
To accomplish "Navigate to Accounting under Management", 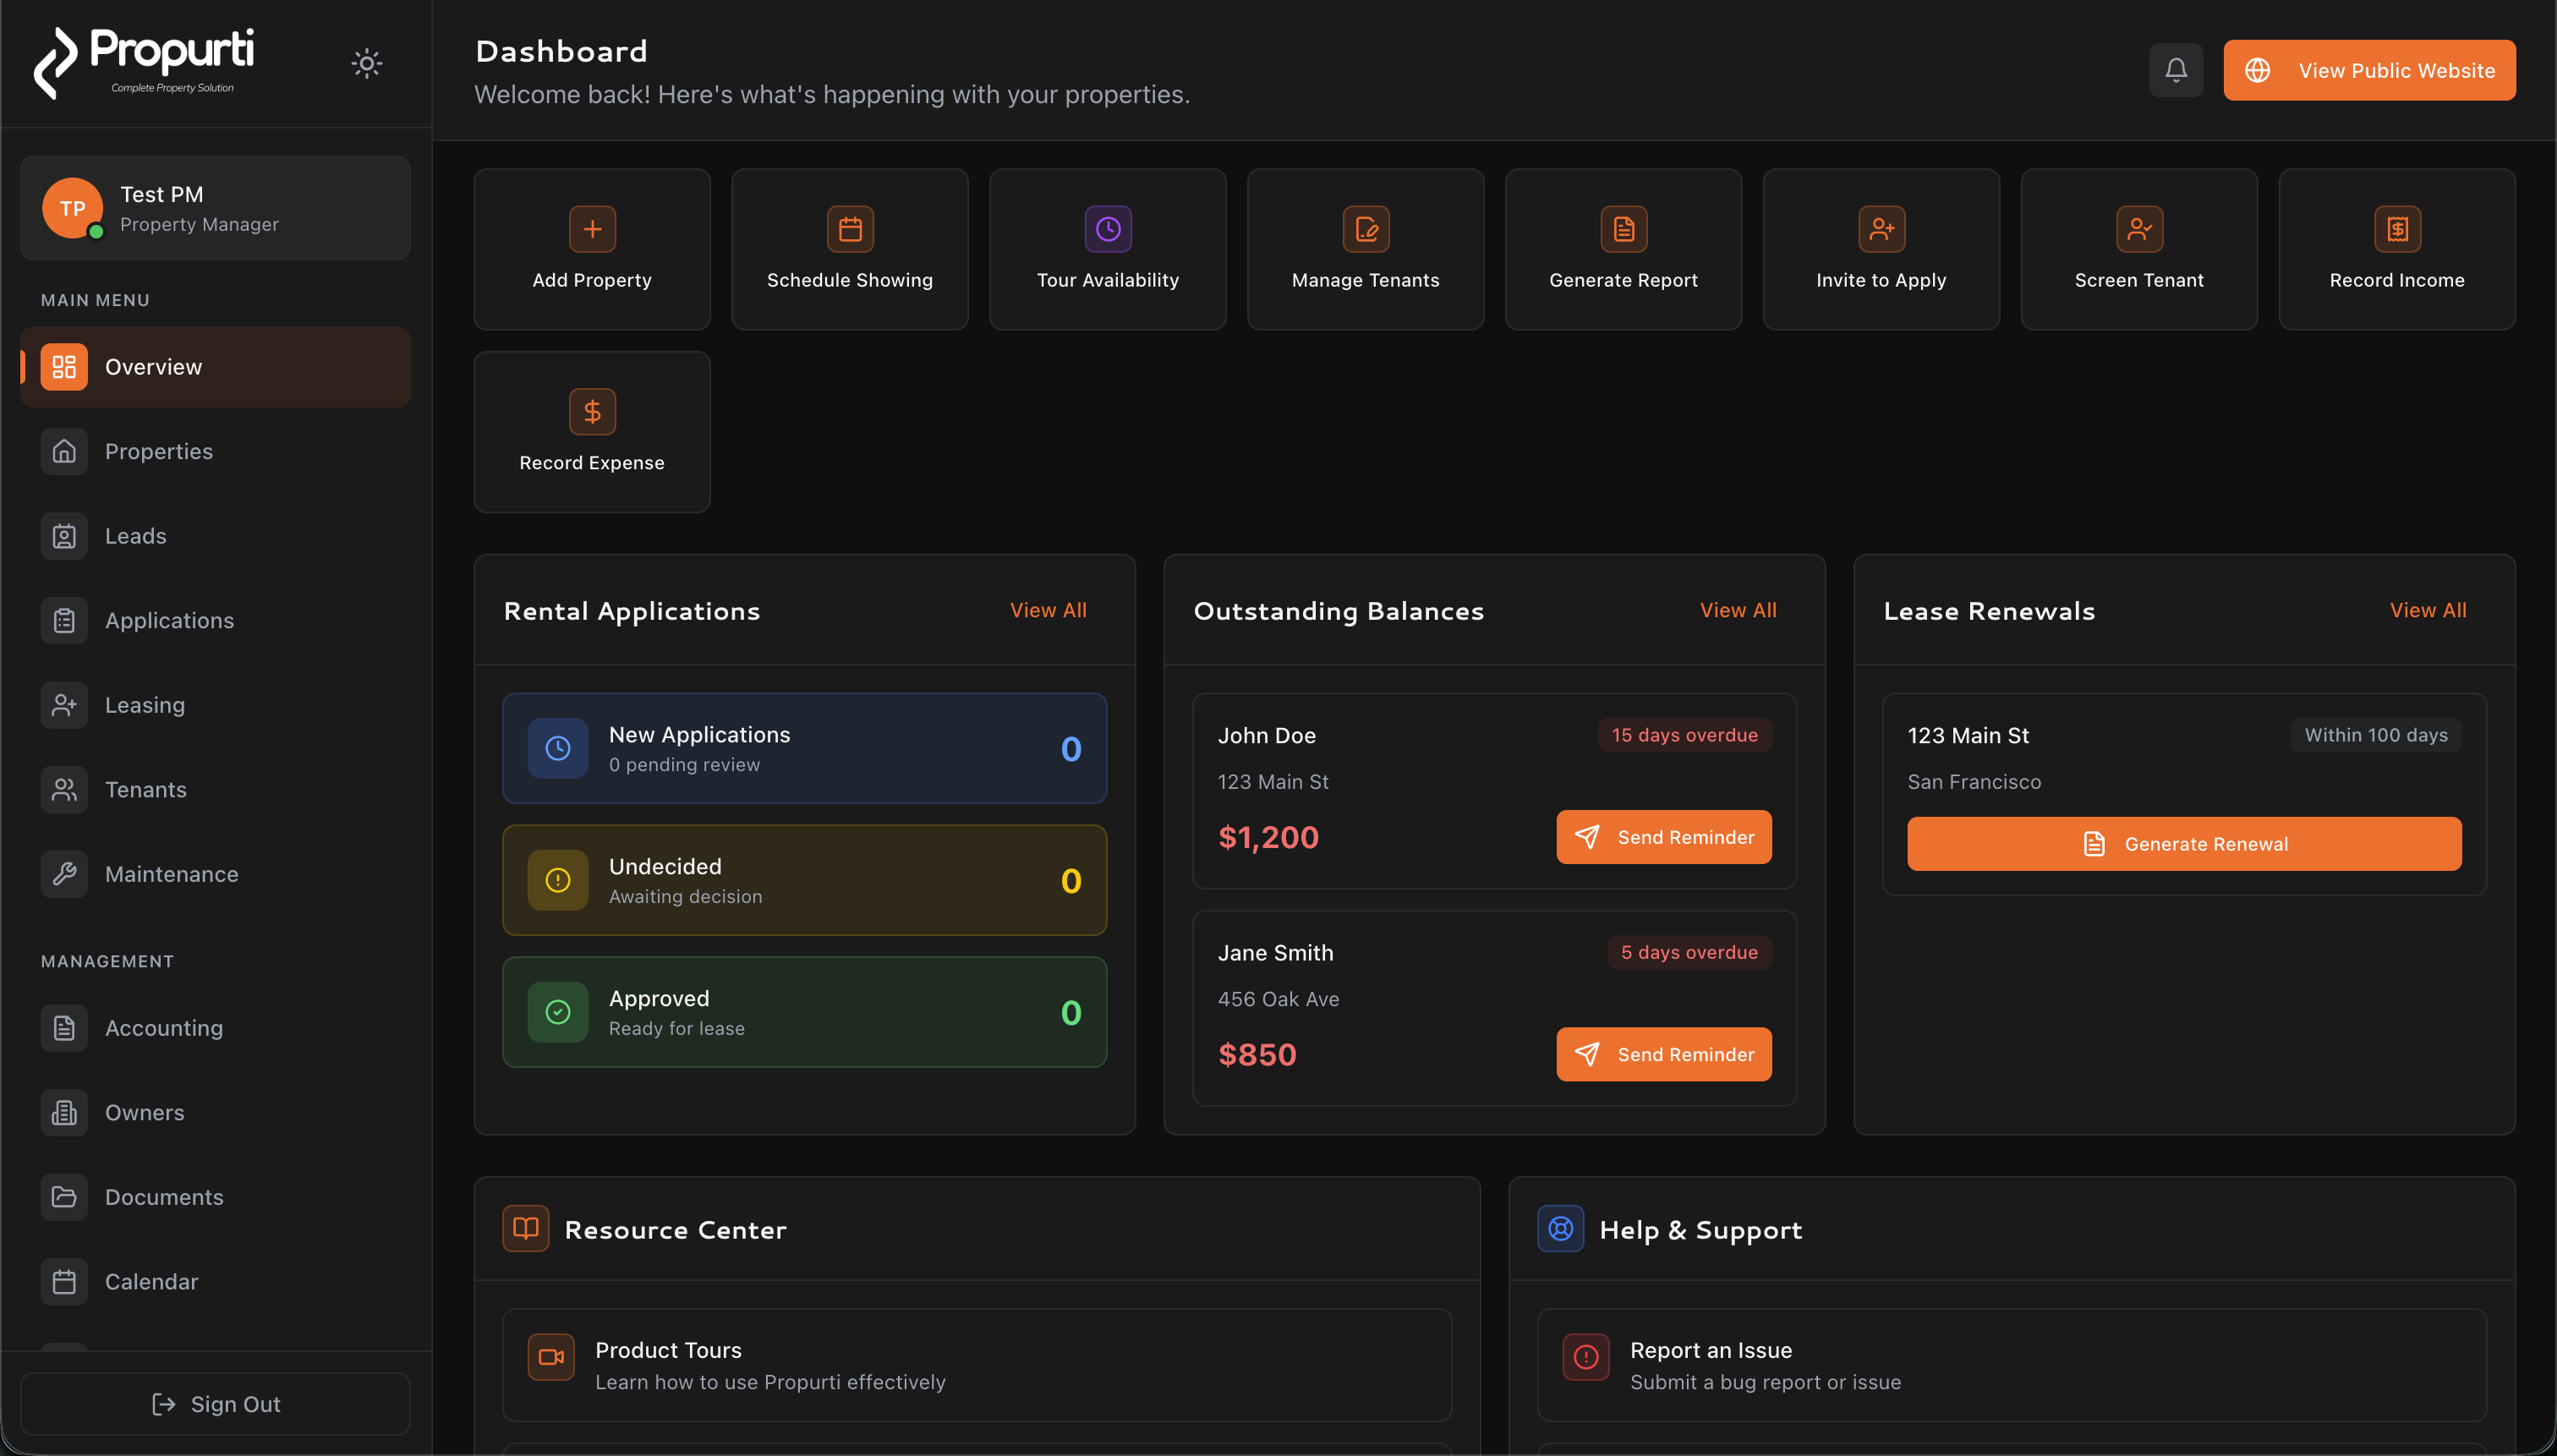I will [163, 1028].
